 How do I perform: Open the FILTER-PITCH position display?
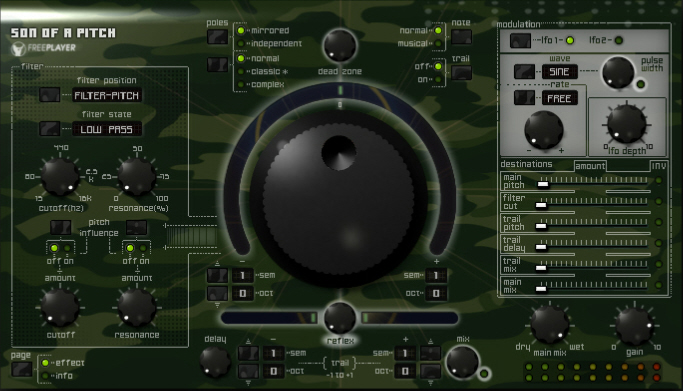(x=107, y=95)
